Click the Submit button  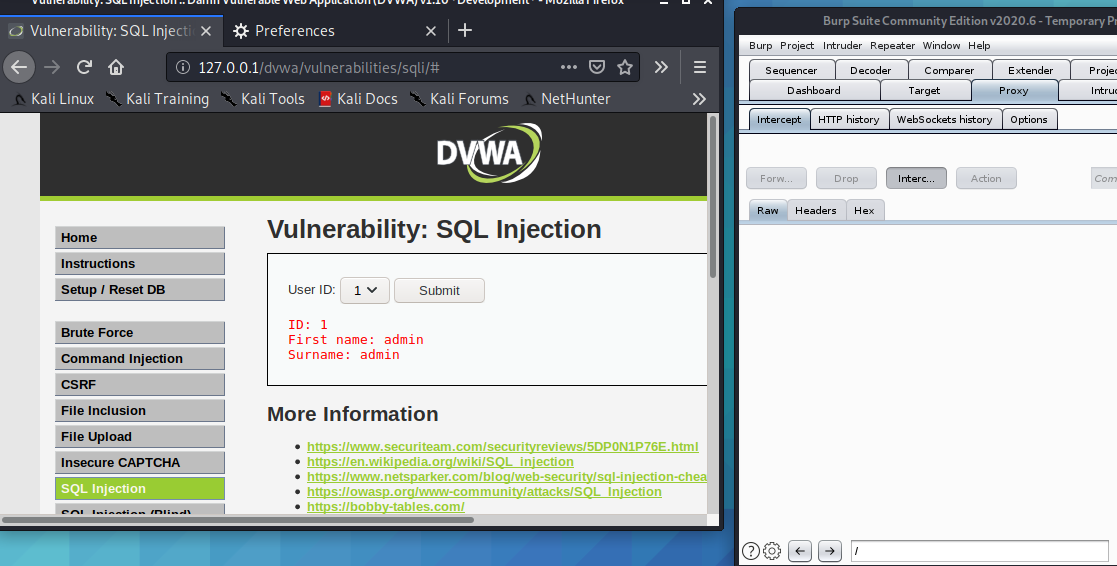tap(440, 290)
